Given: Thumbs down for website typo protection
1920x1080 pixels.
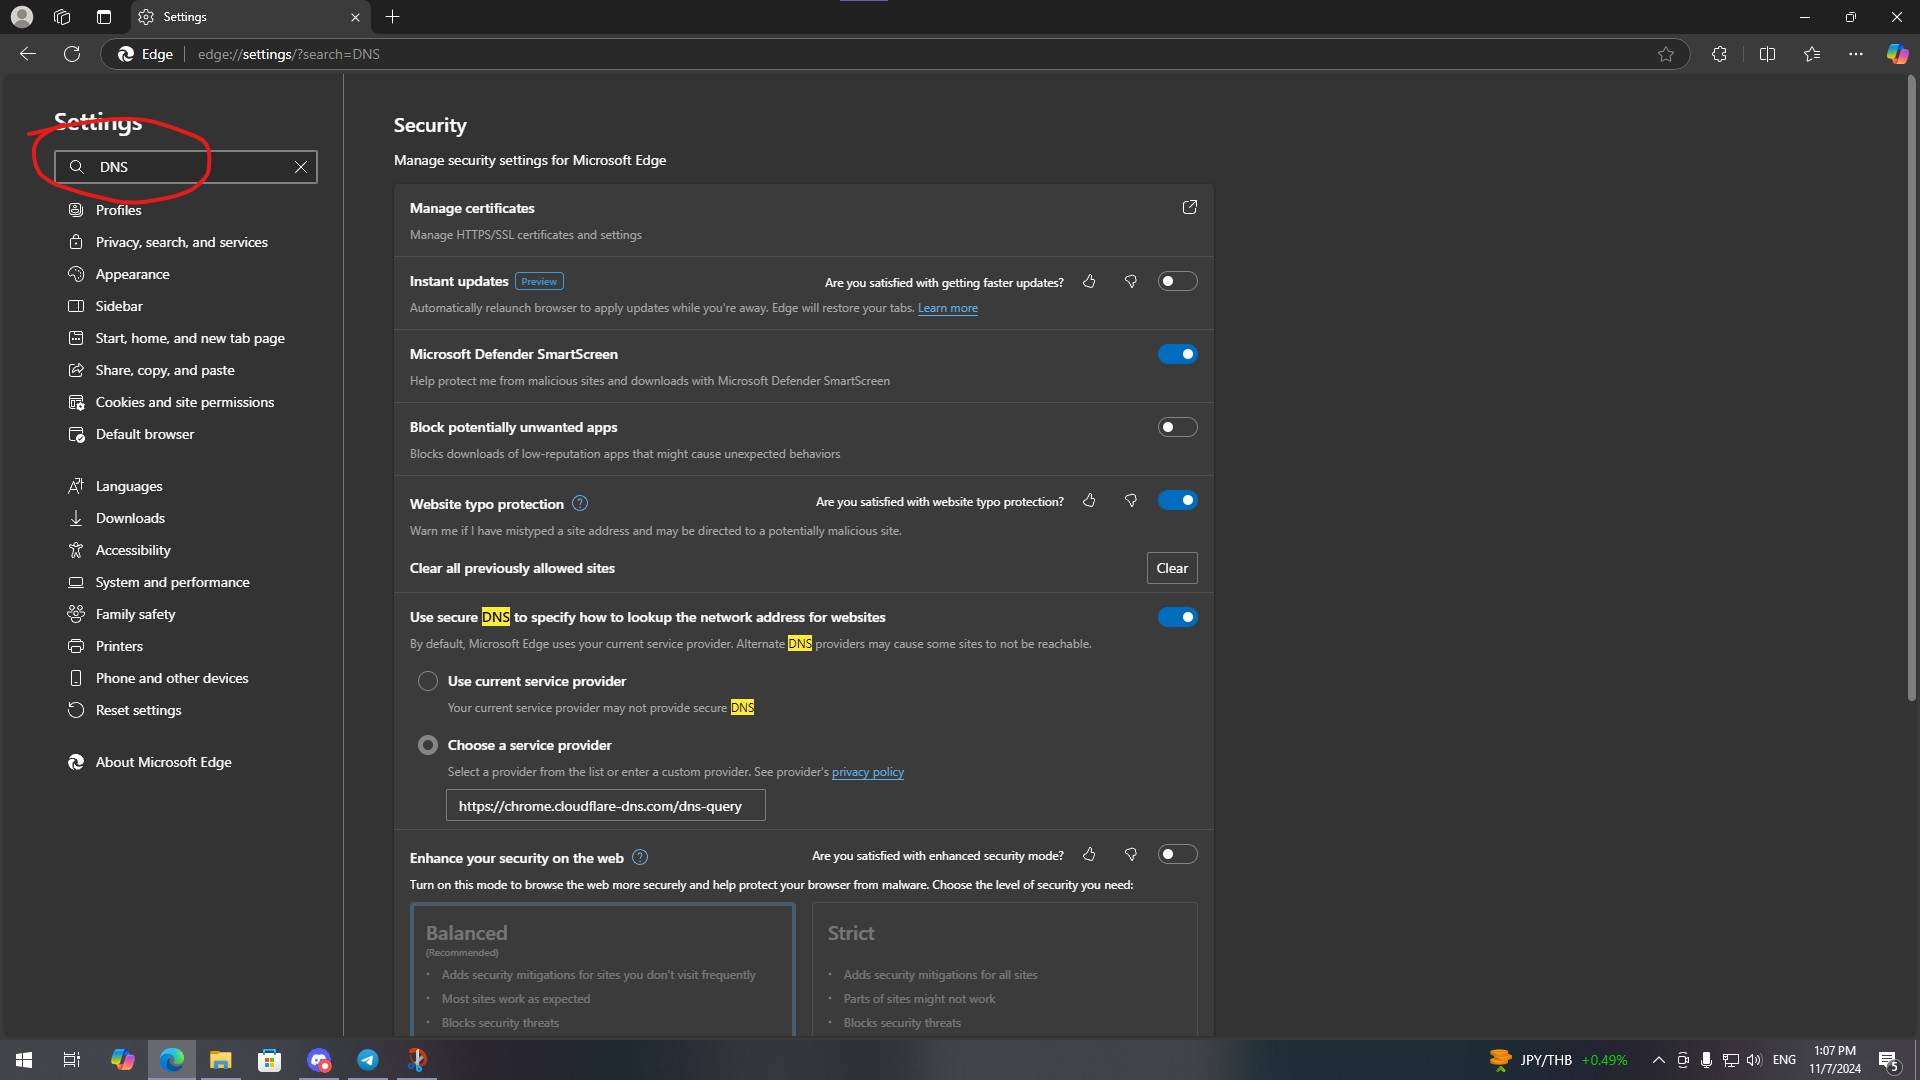Looking at the screenshot, I should (1131, 501).
